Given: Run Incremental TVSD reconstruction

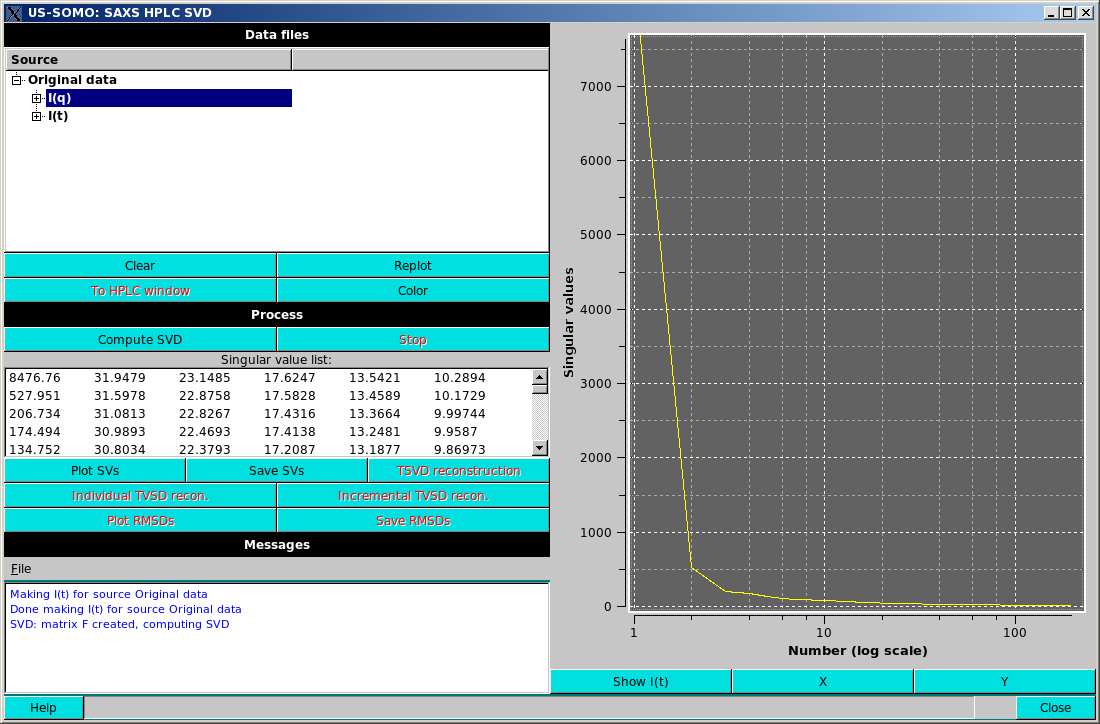Looking at the screenshot, I should (x=412, y=495).
